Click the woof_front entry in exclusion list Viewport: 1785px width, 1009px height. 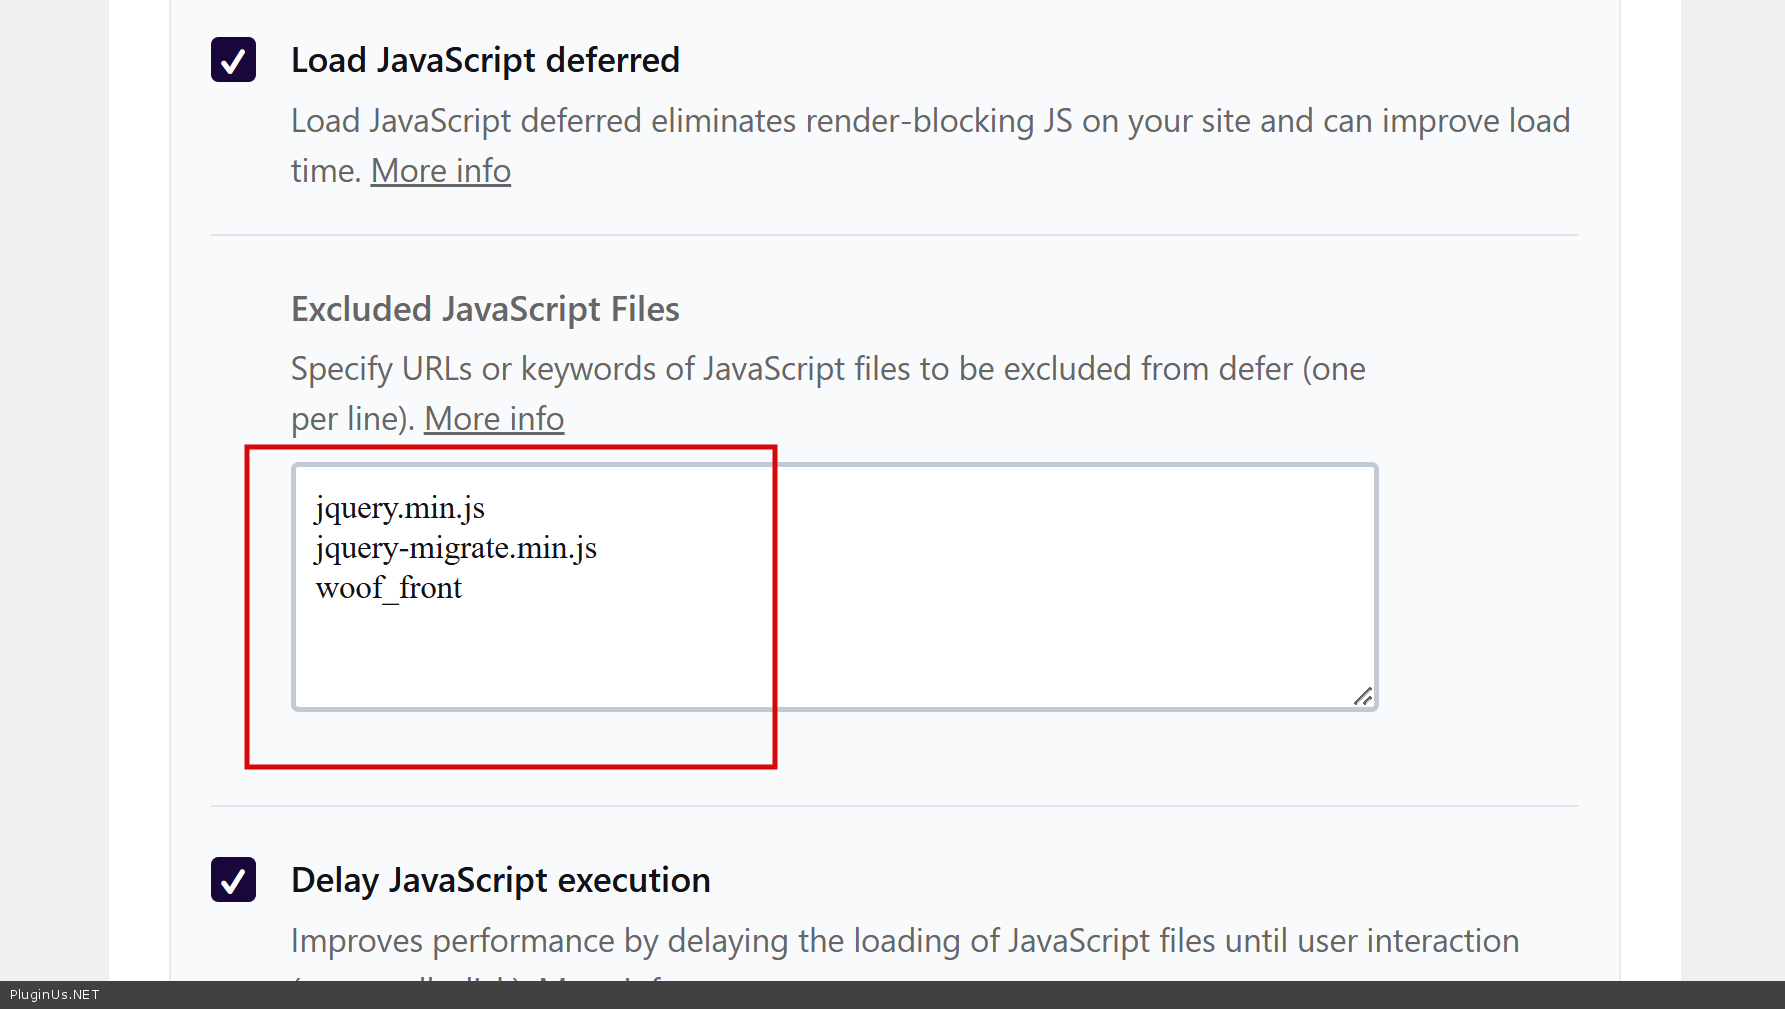coord(389,588)
